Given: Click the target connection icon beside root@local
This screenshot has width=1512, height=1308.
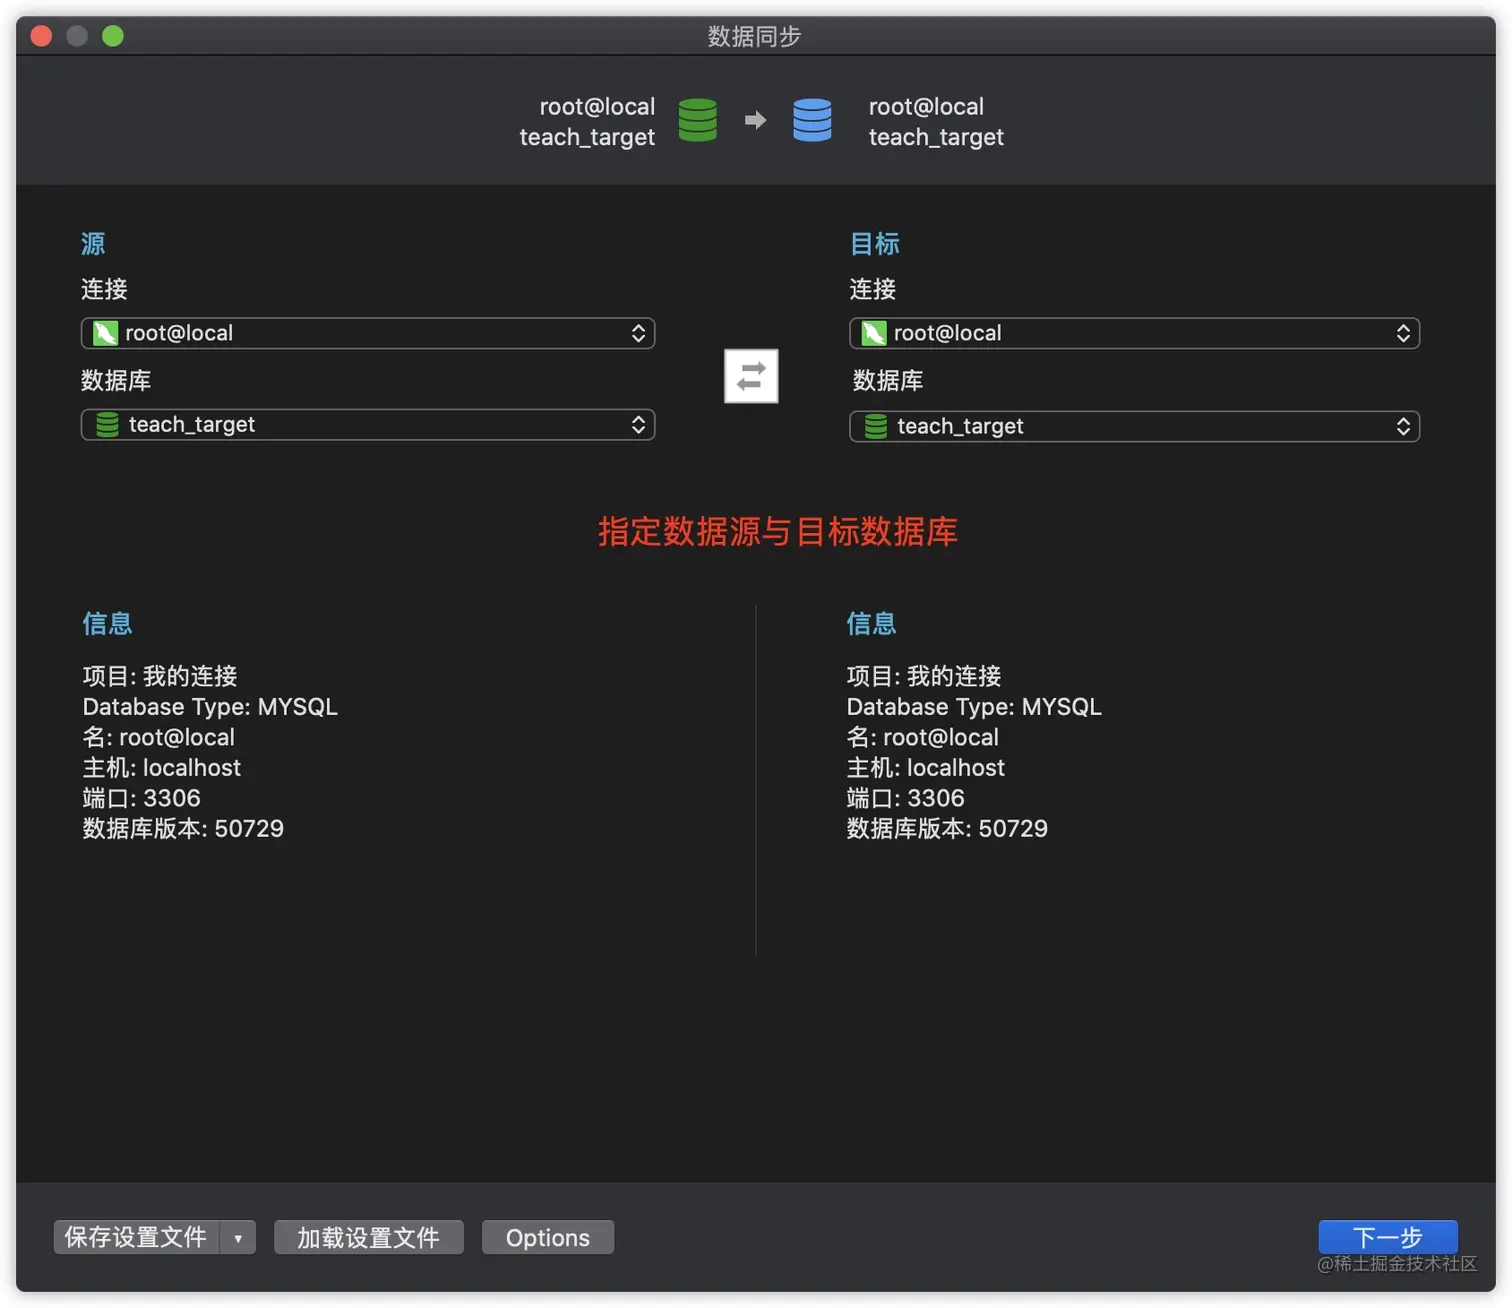Looking at the screenshot, I should point(874,333).
